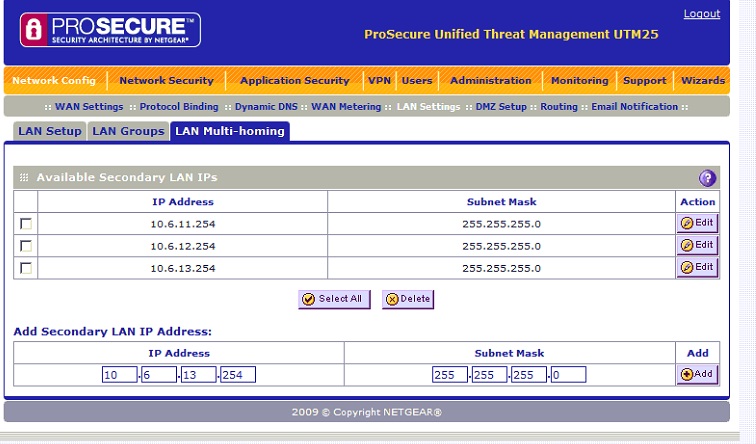
Task: Select the LAN Multi-homing tab
Action: tap(230, 131)
